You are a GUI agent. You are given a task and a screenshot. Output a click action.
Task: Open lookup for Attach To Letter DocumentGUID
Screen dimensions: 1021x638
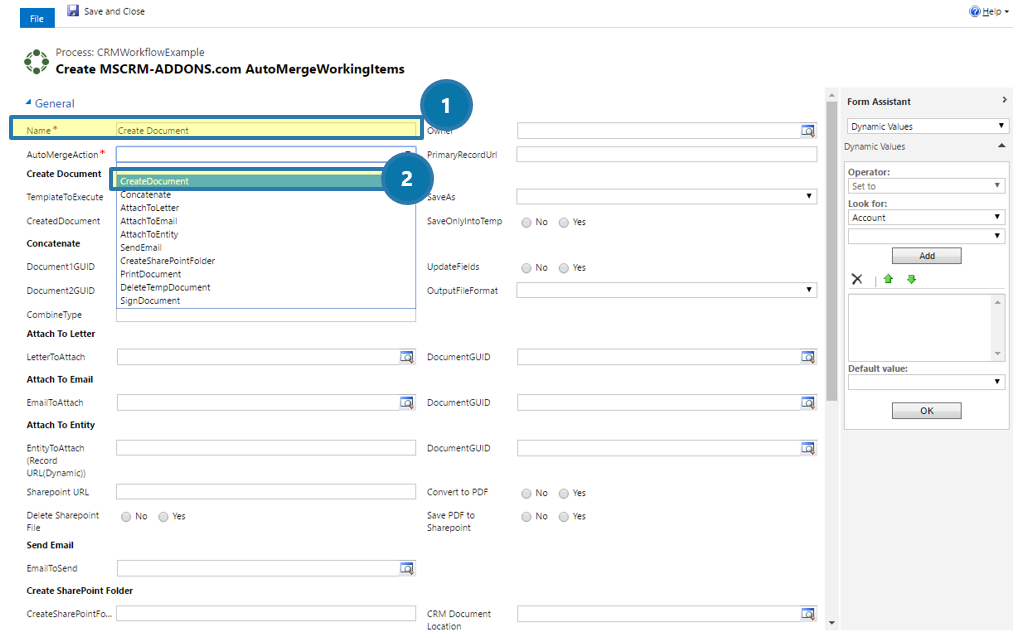(x=807, y=357)
